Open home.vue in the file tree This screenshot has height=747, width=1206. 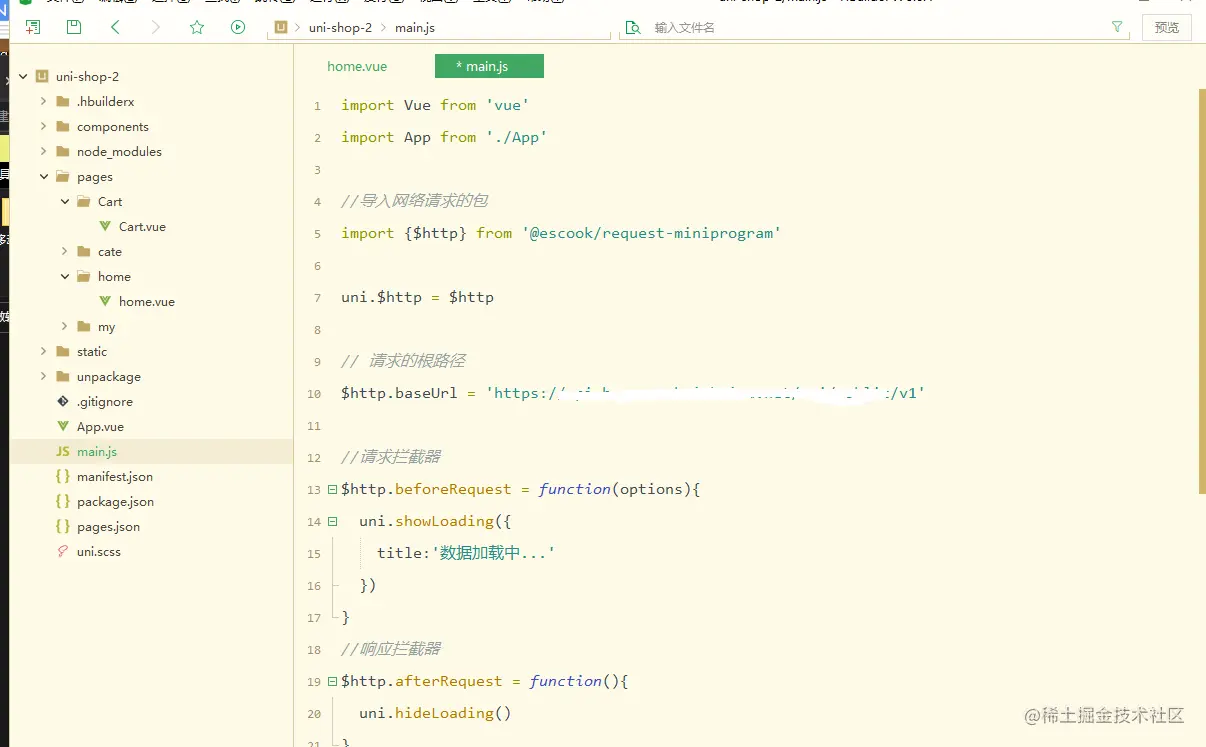tap(146, 302)
